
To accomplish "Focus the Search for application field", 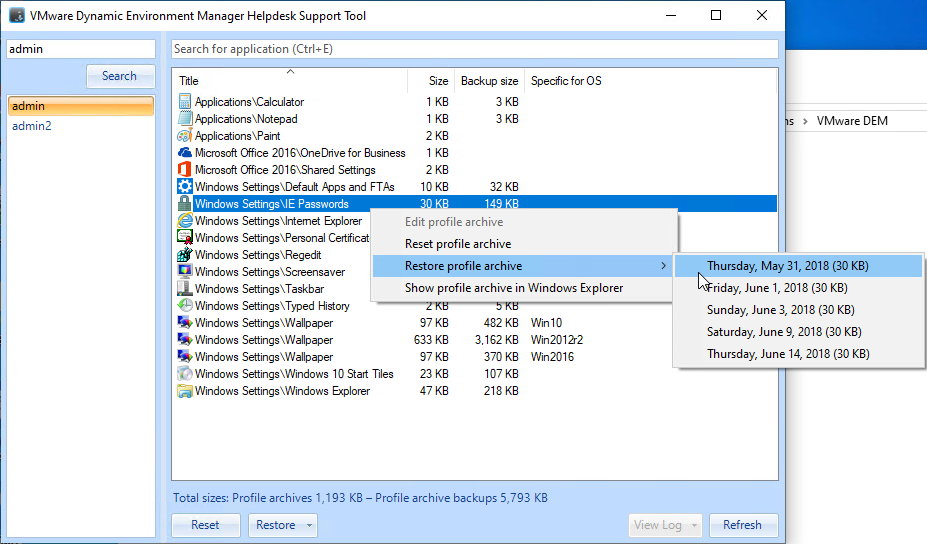I will [475, 49].
